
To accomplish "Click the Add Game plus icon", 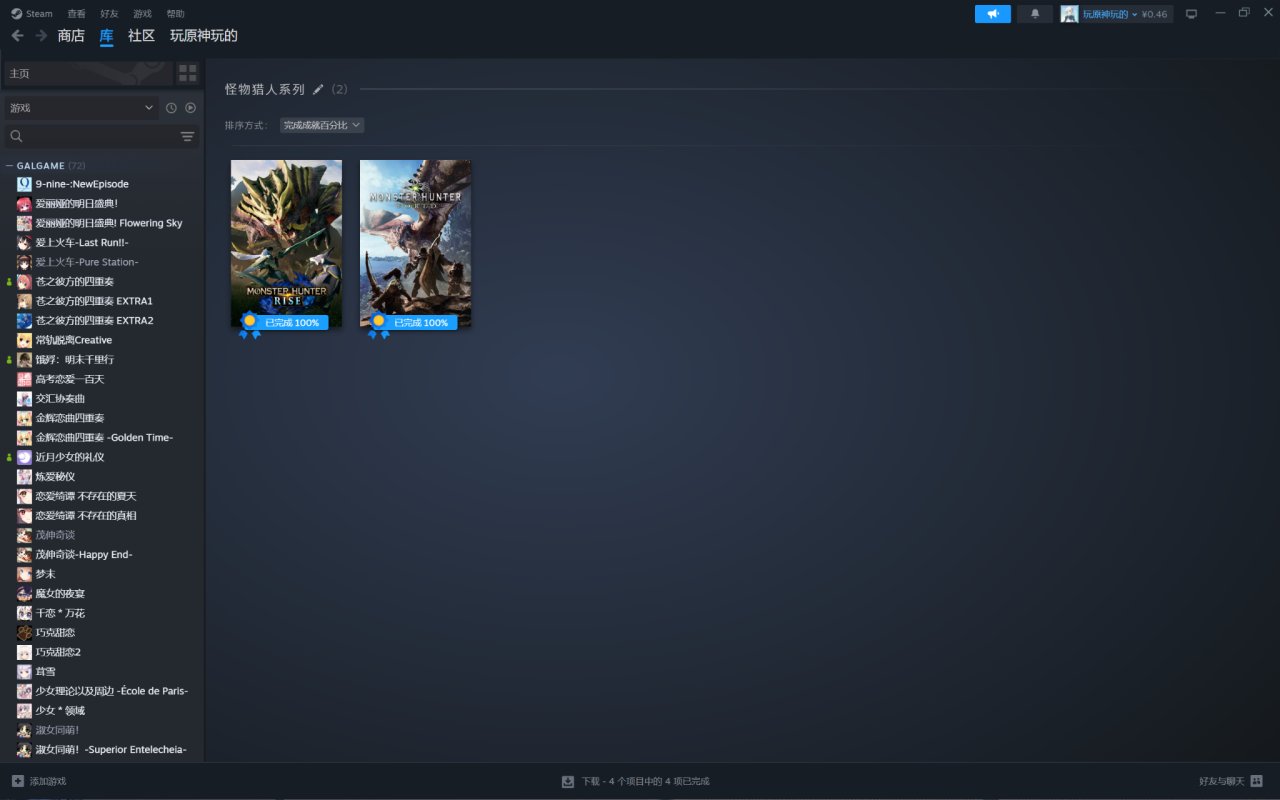I will tap(18, 781).
